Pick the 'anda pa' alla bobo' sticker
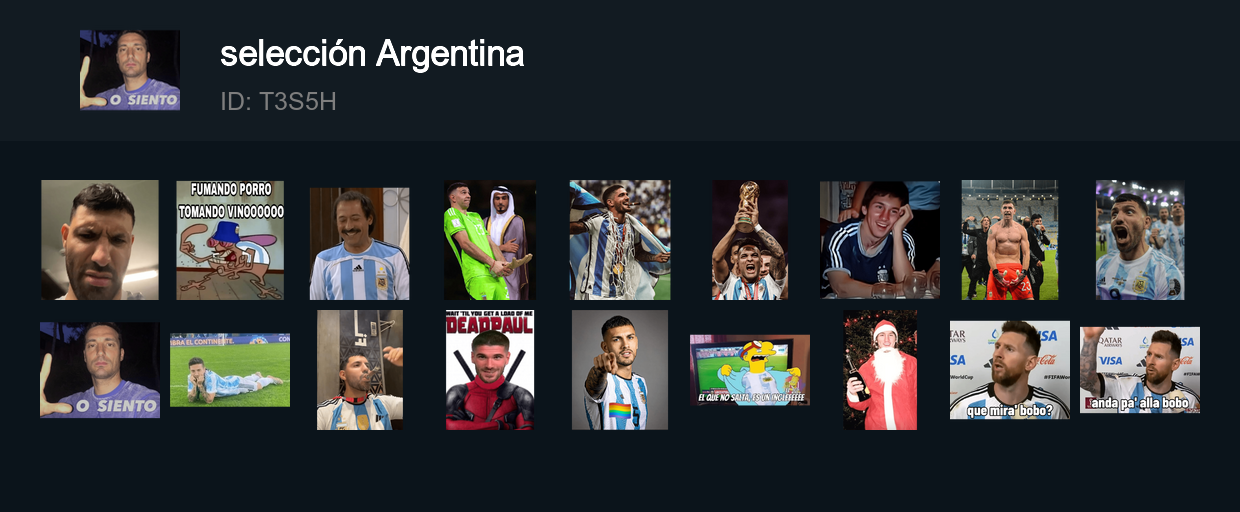The width and height of the screenshot is (1240, 512). click(x=1140, y=370)
